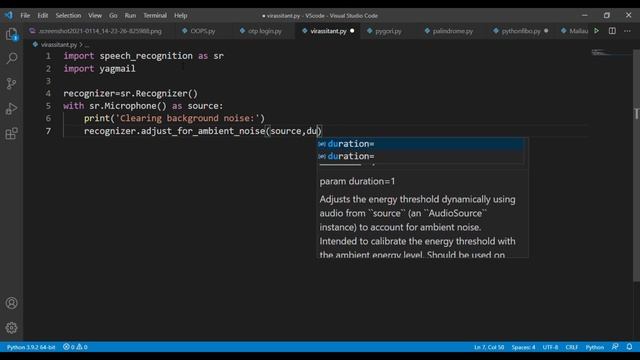Image resolution: width=640 pixels, height=360 pixels.
Task: Open the Accounts menu icon
Action: [x=11, y=303]
